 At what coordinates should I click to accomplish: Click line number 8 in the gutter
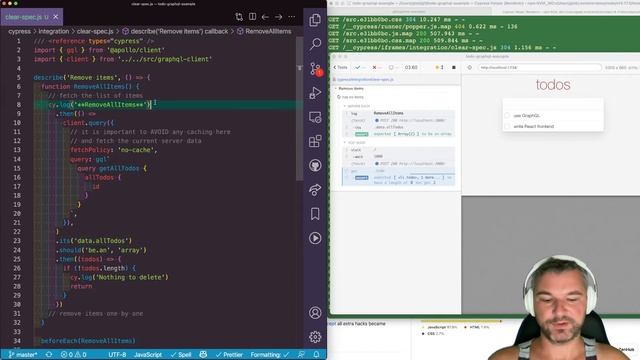point(18,104)
